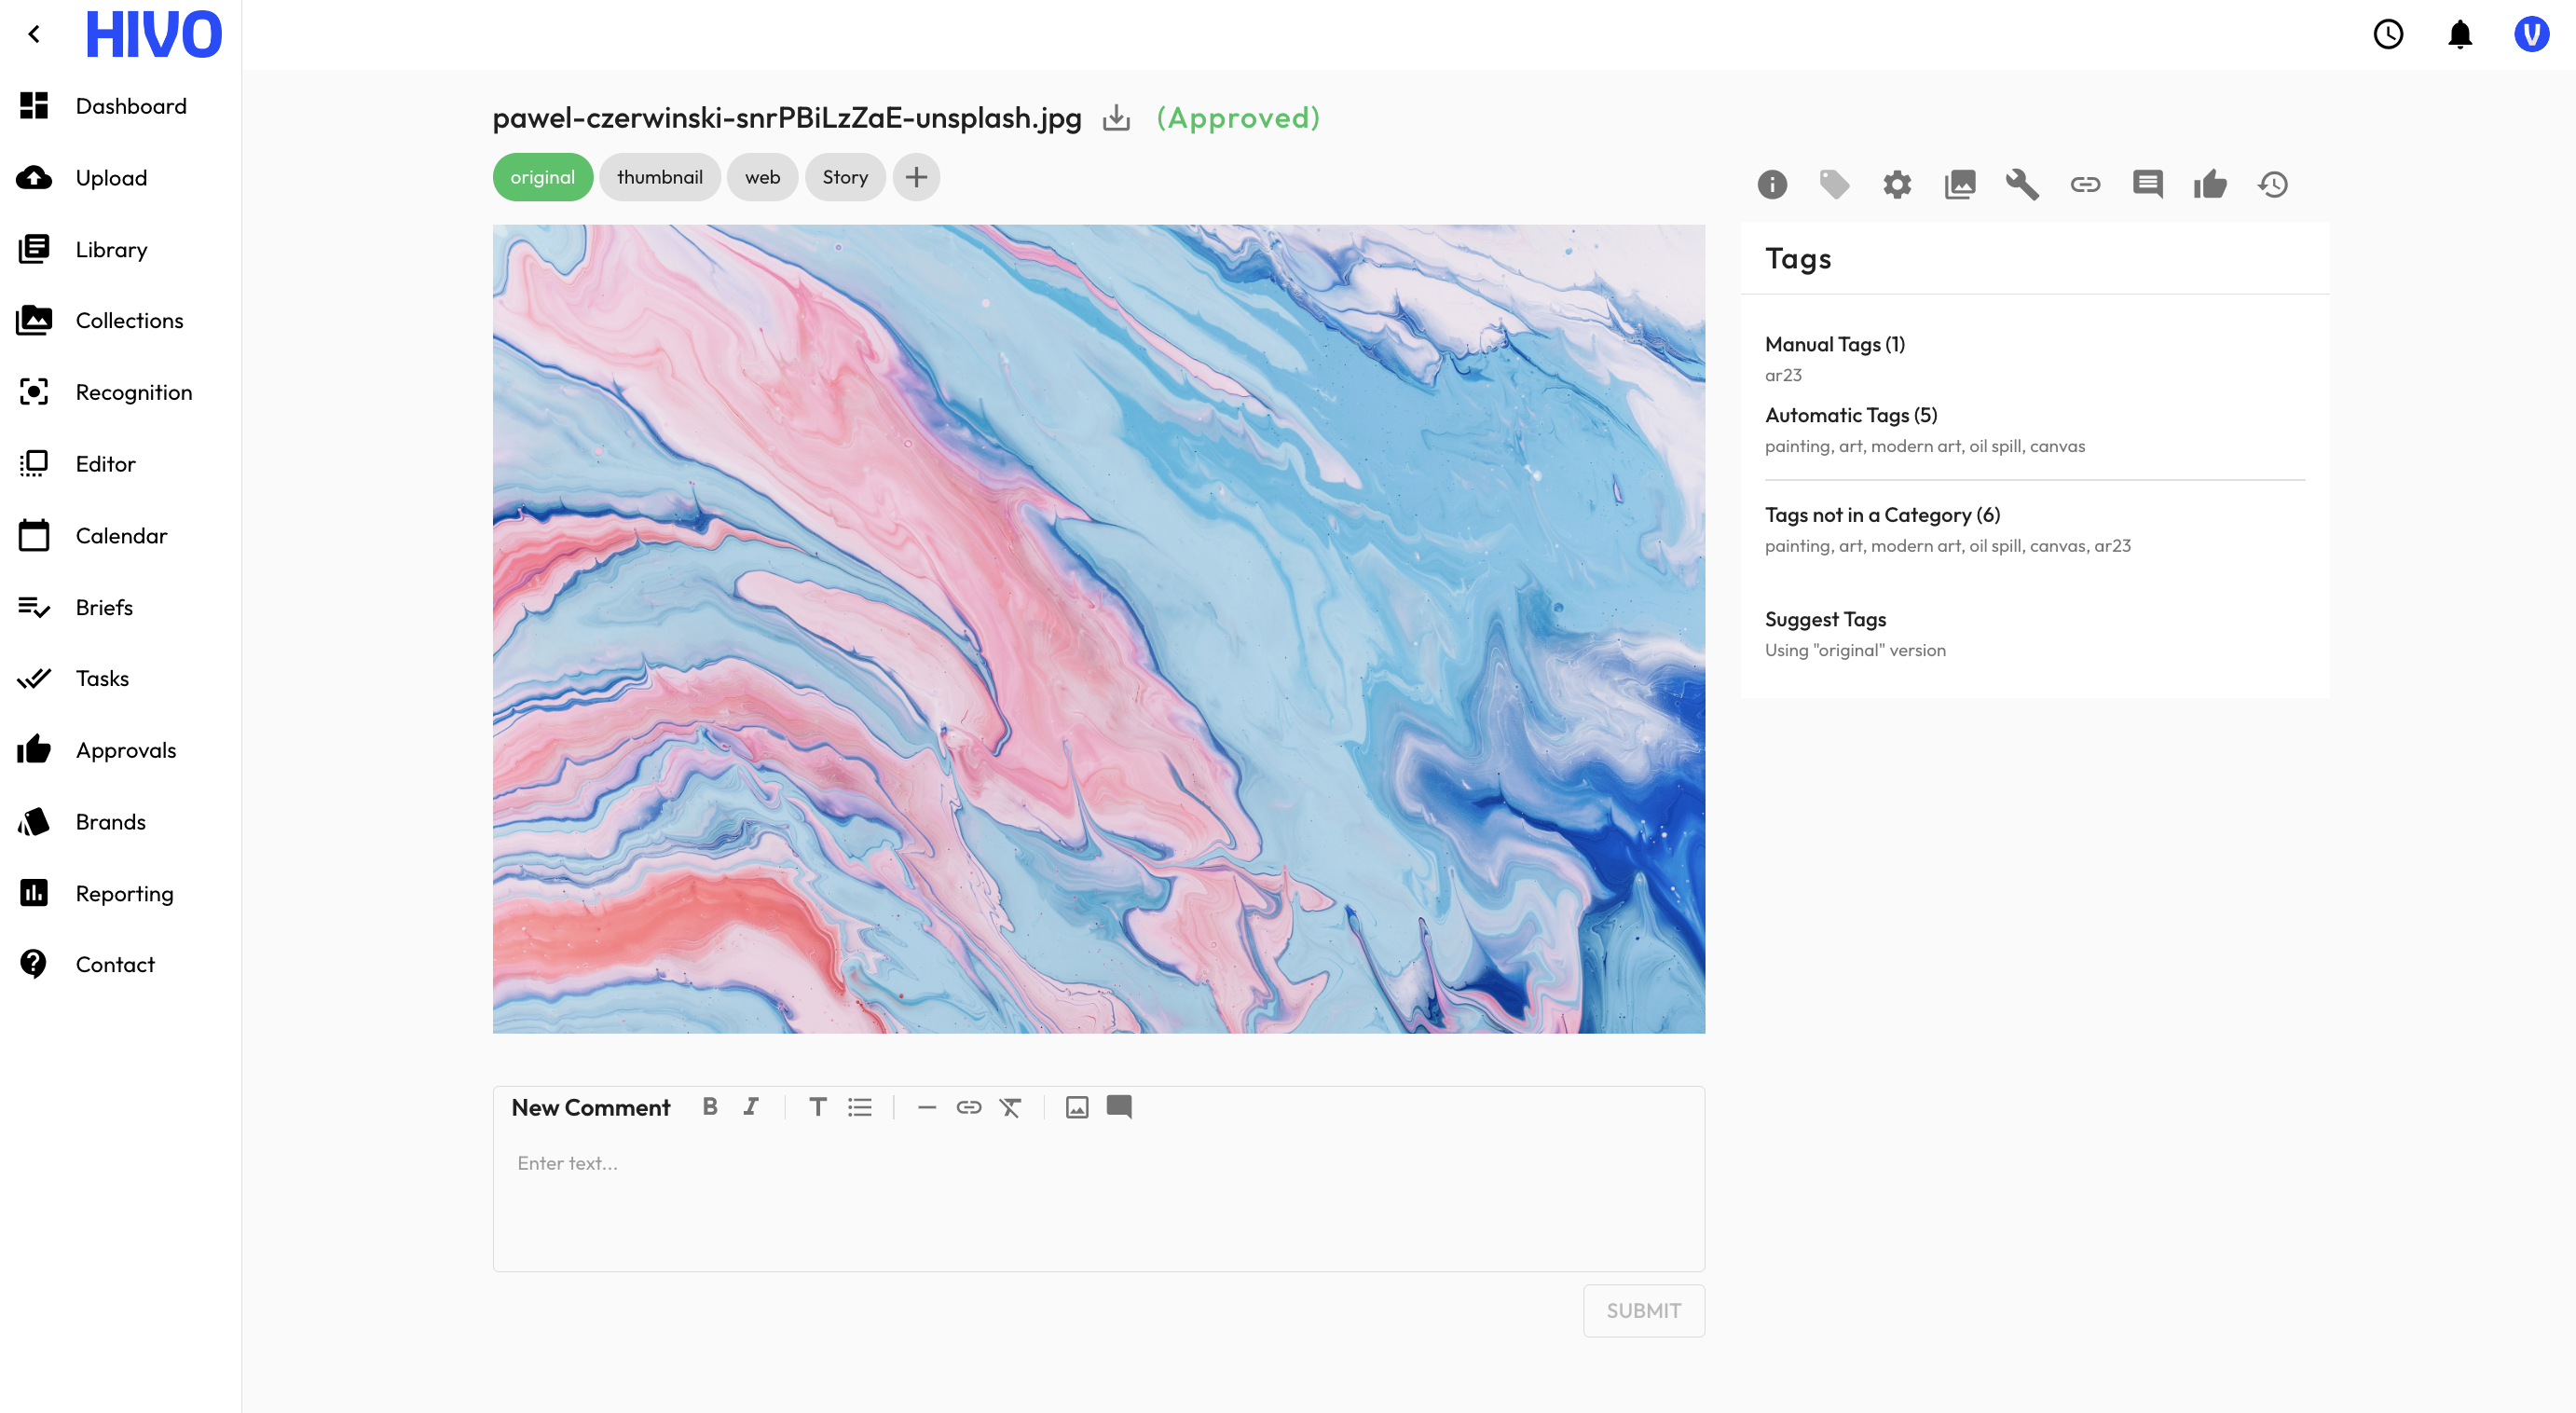Click the settings gear icon in asset toolbar
This screenshot has height=1413, width=2576.
click(x=1896, y=184)
